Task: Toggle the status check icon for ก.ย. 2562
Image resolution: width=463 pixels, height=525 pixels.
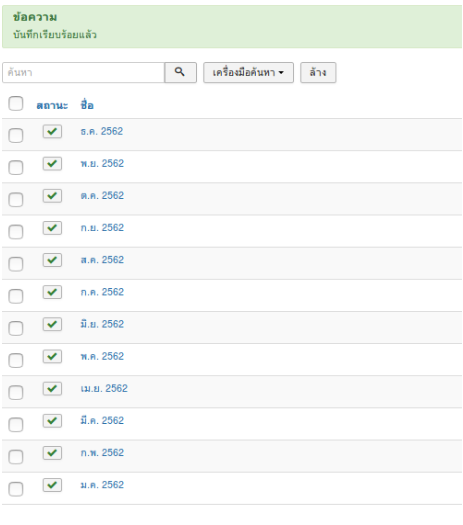Action: click(52, 228)
